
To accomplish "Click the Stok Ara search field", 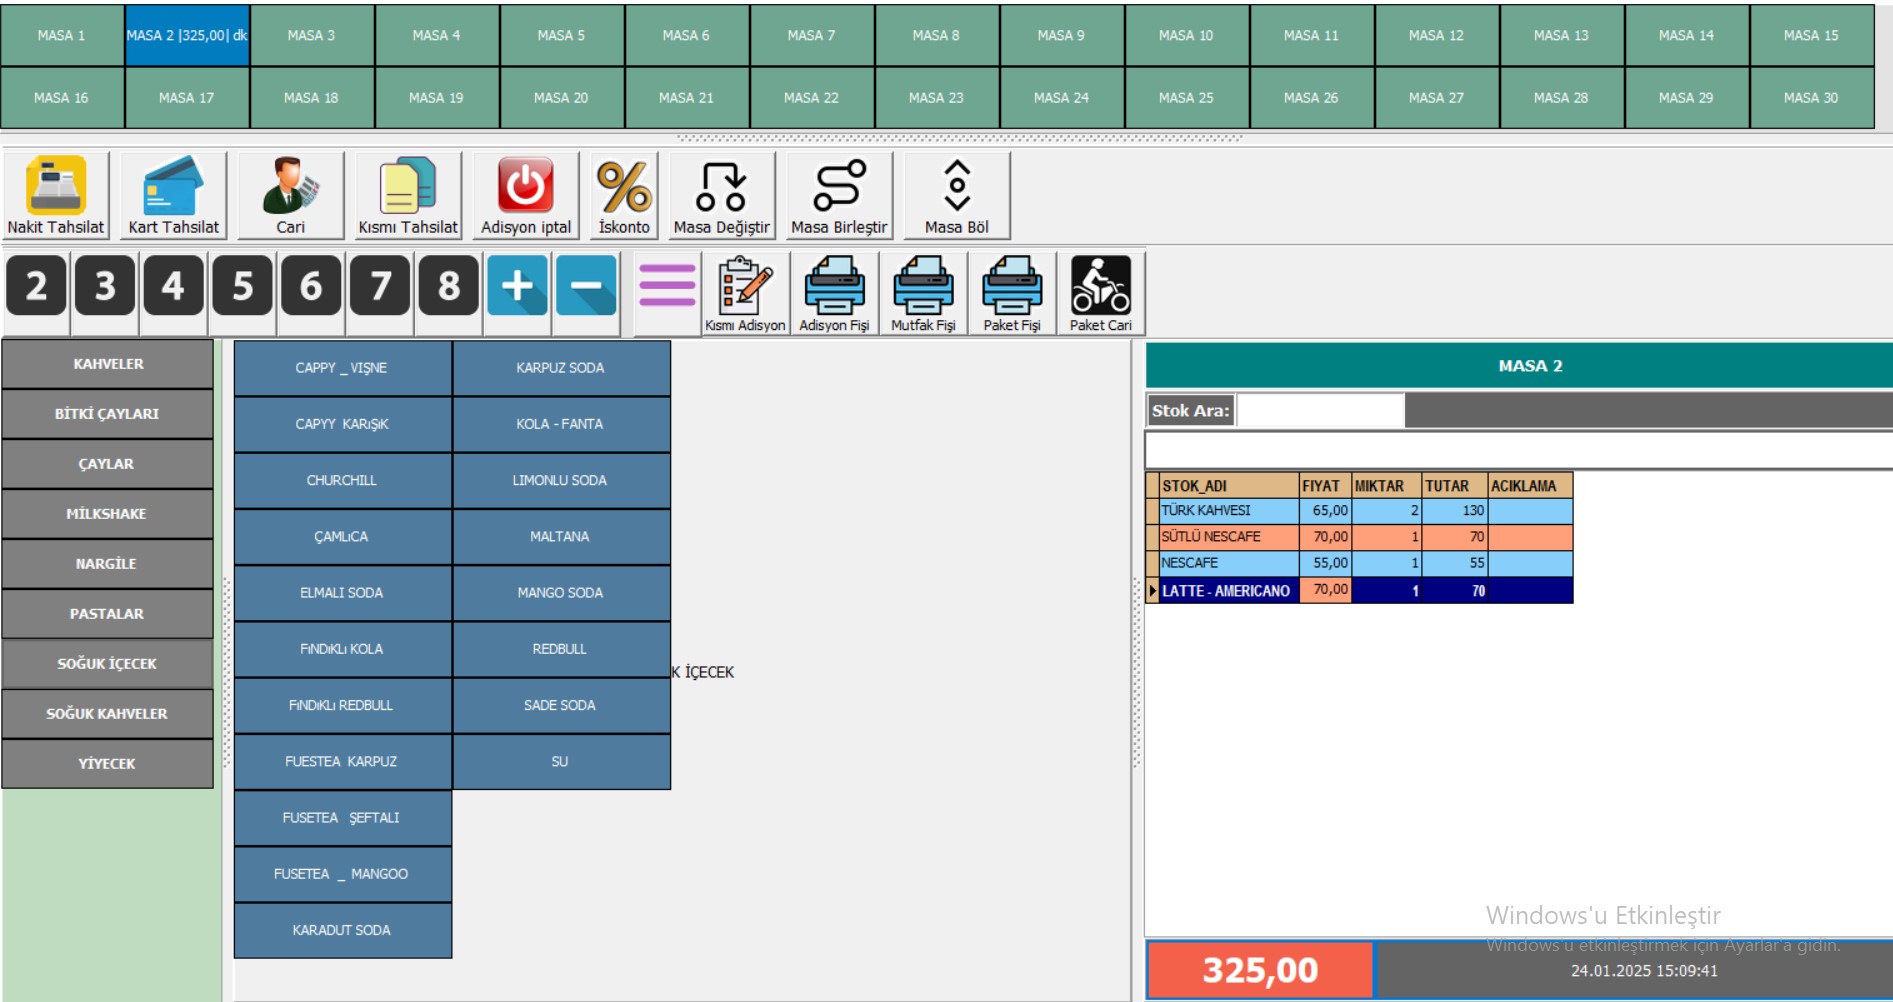I will [x=1320, y=410].
